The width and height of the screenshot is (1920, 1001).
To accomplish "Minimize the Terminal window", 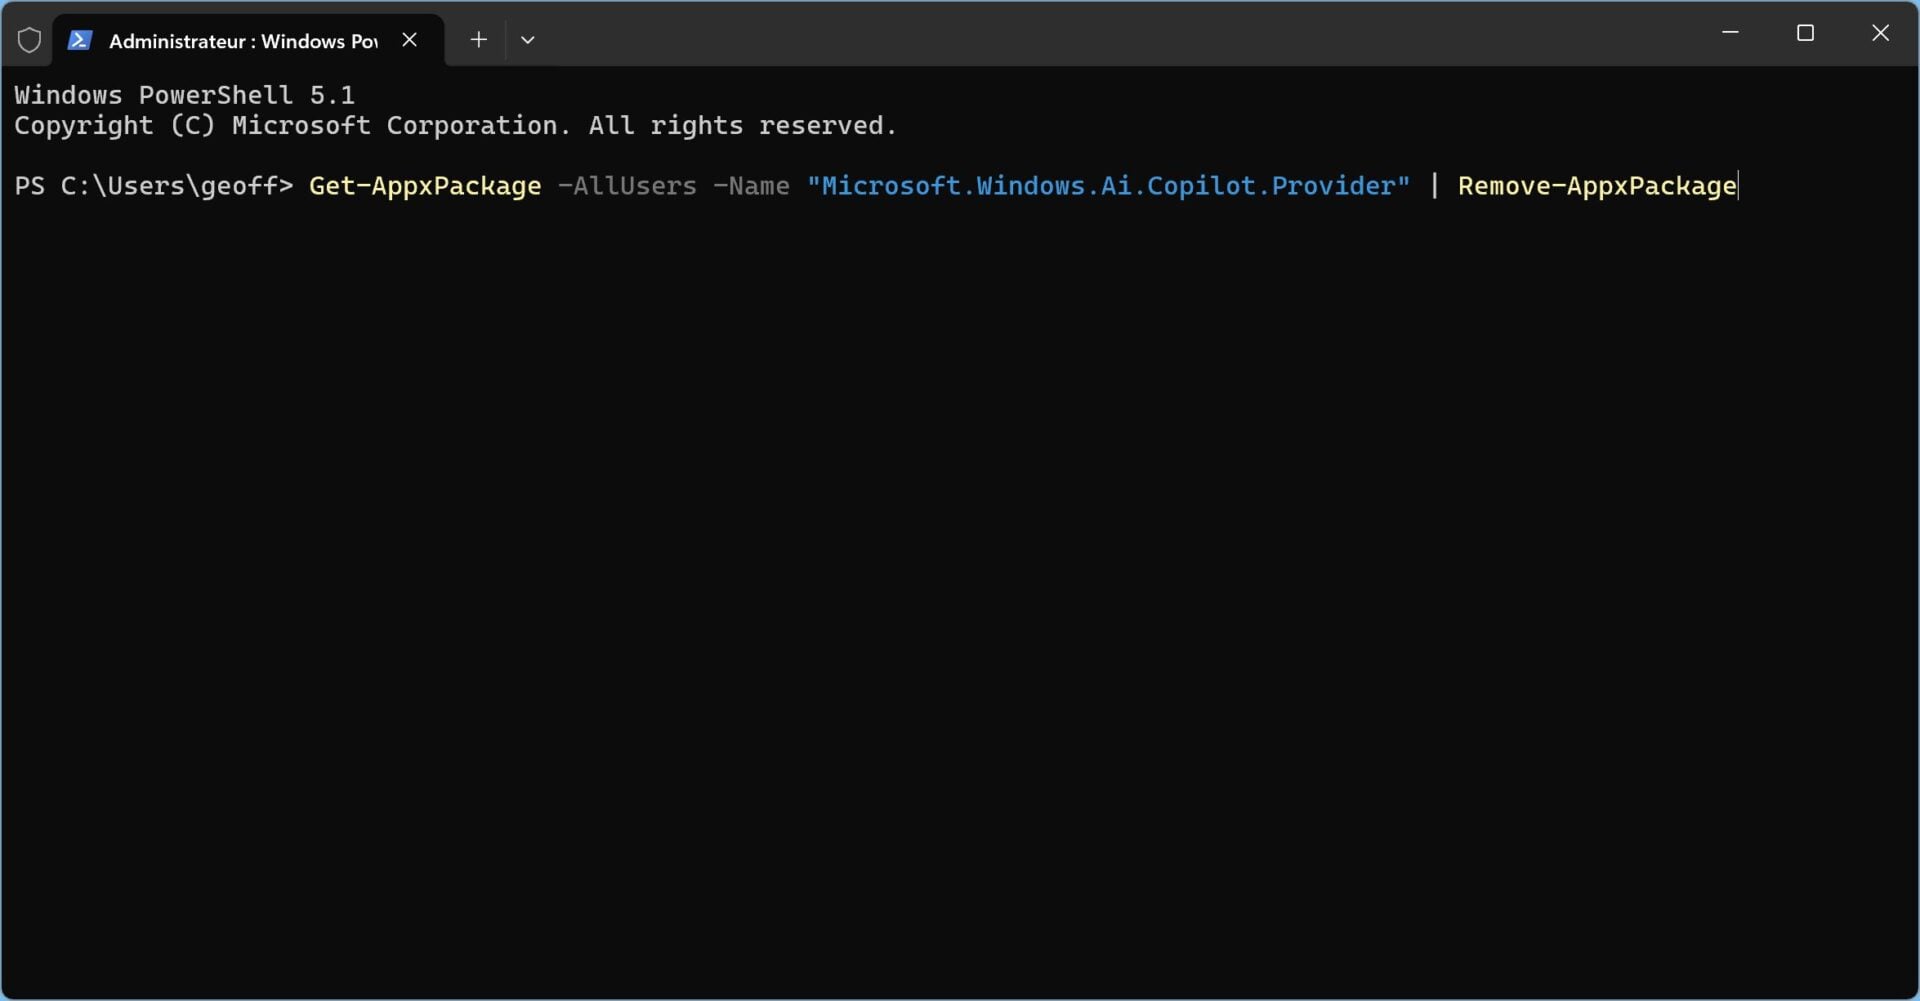I will [x=1730, y=33].
